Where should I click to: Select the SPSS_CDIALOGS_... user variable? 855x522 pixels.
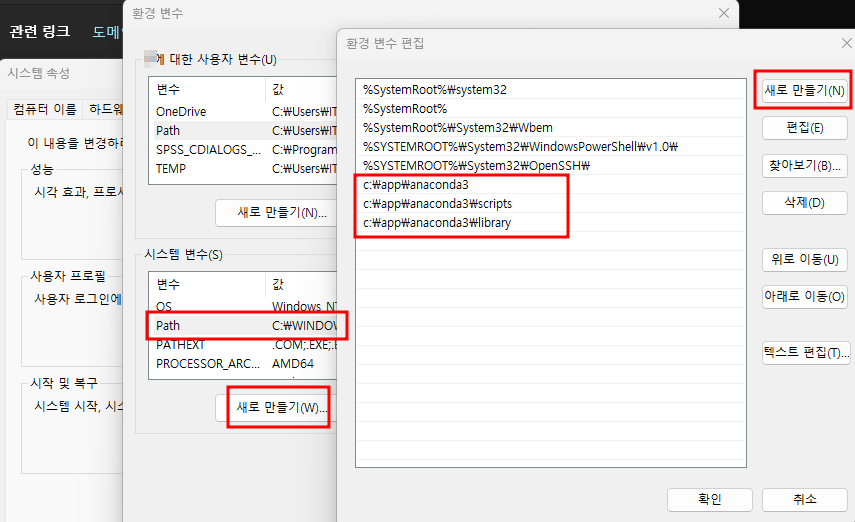click(x=243, y=150)
